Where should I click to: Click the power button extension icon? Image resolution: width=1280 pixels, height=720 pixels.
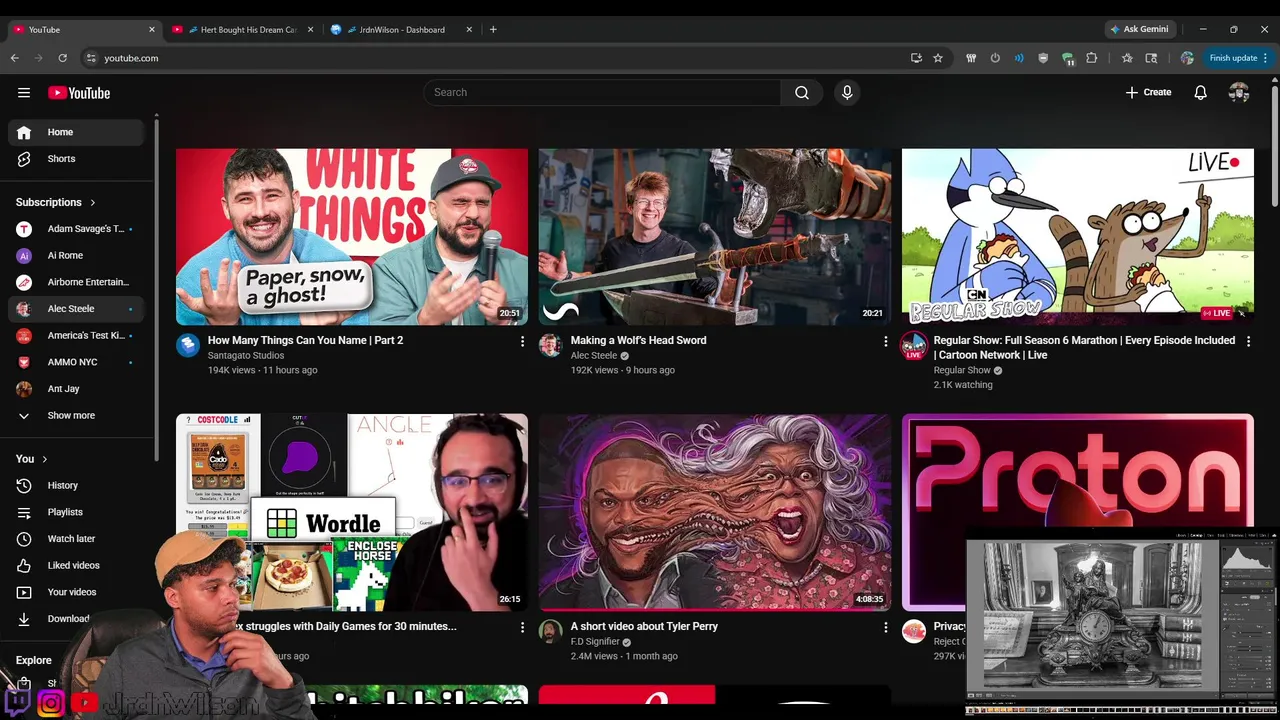[x=995, y=58]
